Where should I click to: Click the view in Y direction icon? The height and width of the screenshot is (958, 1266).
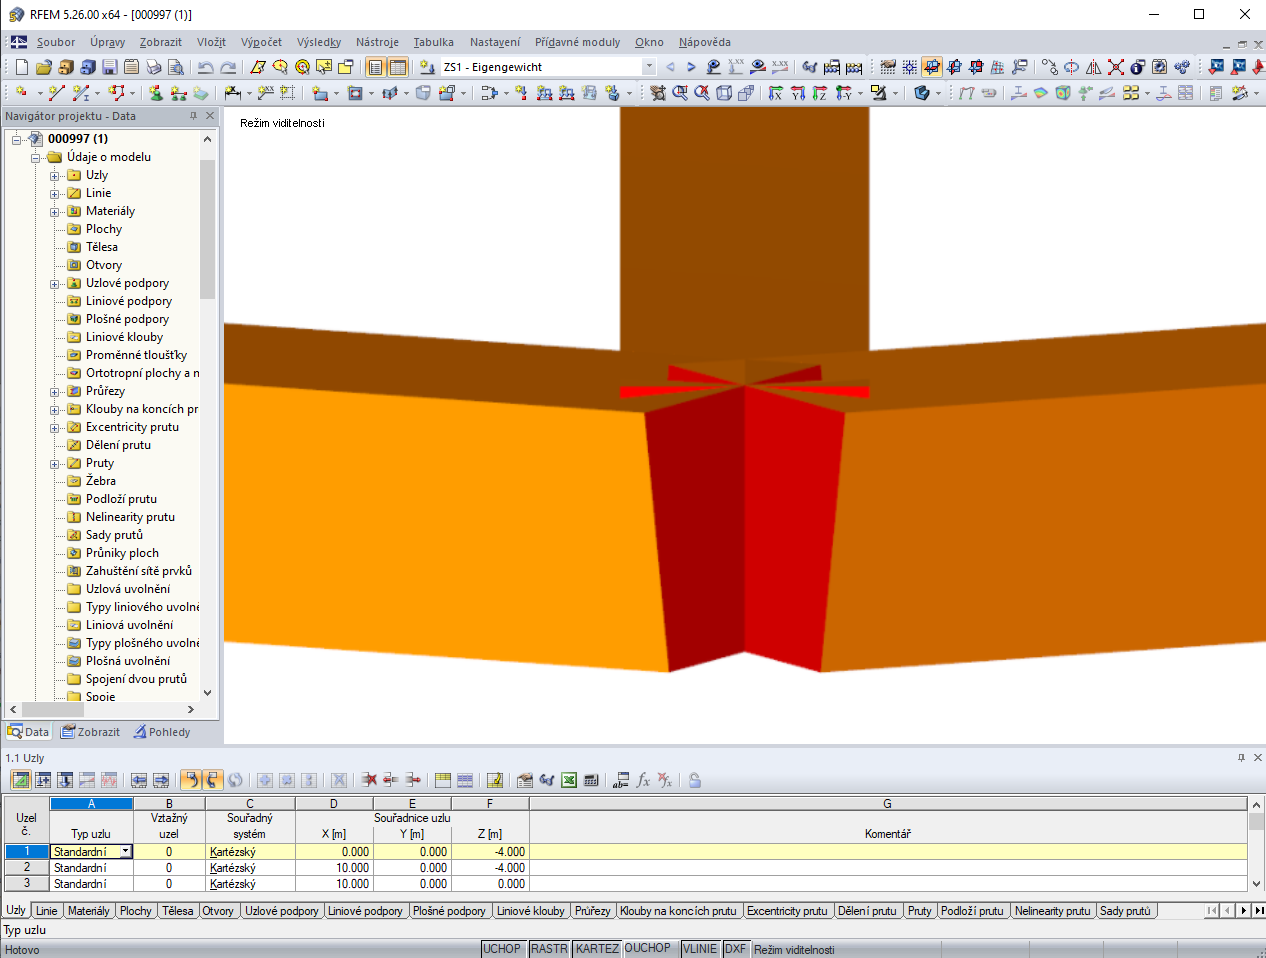(798, 93)
